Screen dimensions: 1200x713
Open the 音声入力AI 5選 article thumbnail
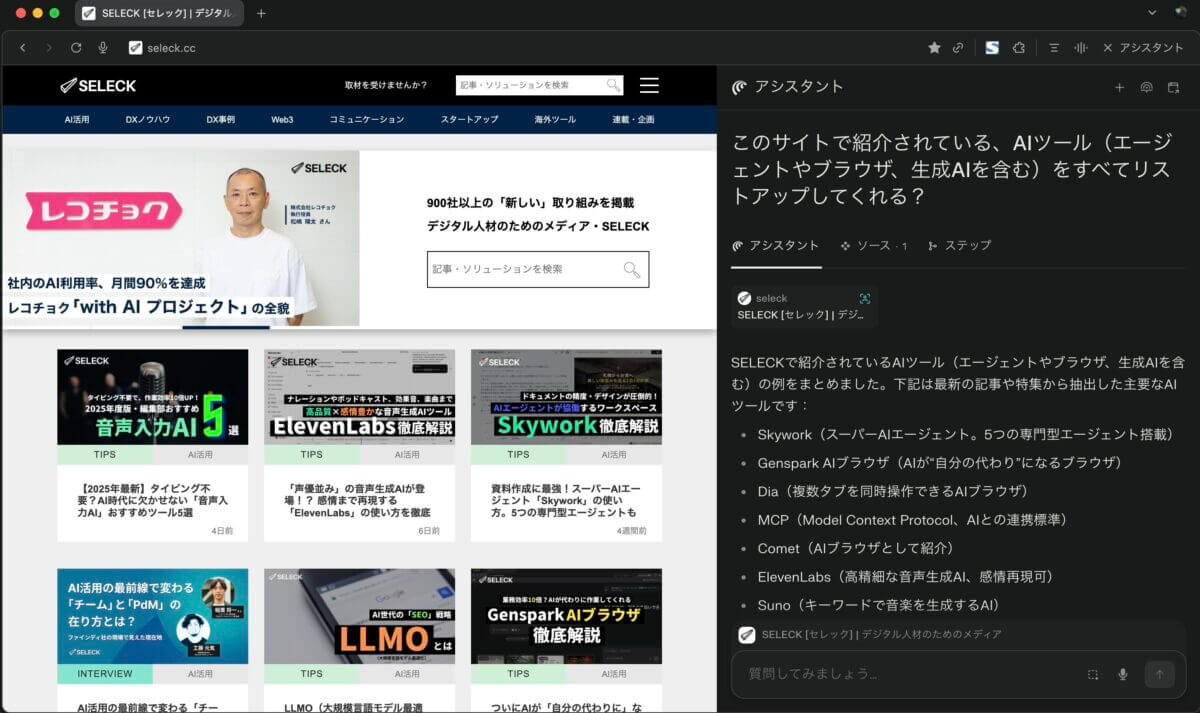pyautogui.click(x=152, y=397)
